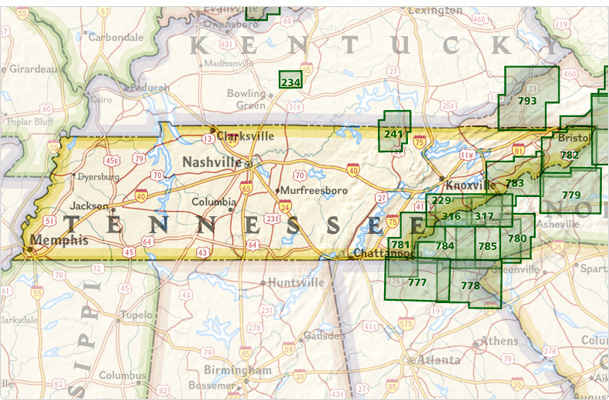Choose map region 783
The height and width of the screenshot is (400, 609).
click(x=515, y=183)
